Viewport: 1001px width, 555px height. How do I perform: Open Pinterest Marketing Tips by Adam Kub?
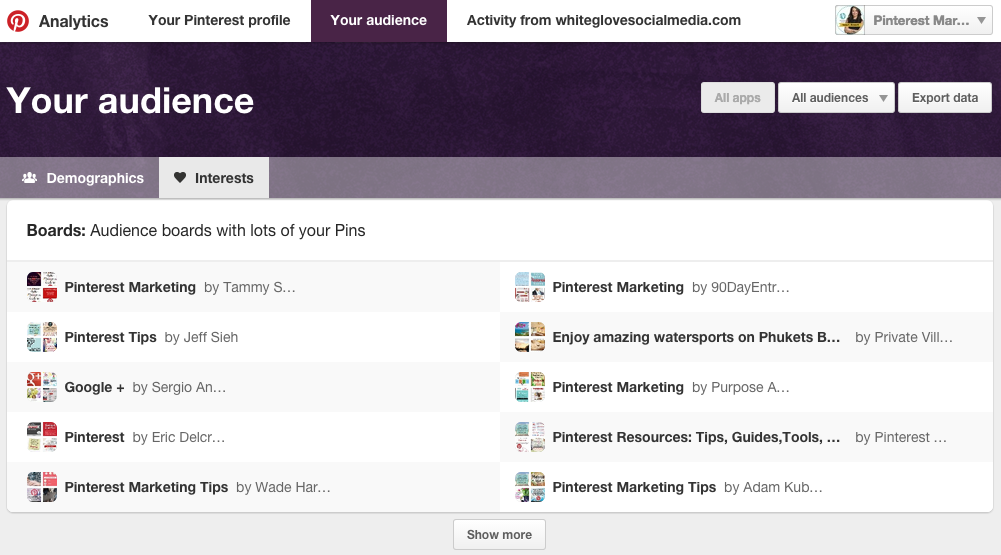634,487
